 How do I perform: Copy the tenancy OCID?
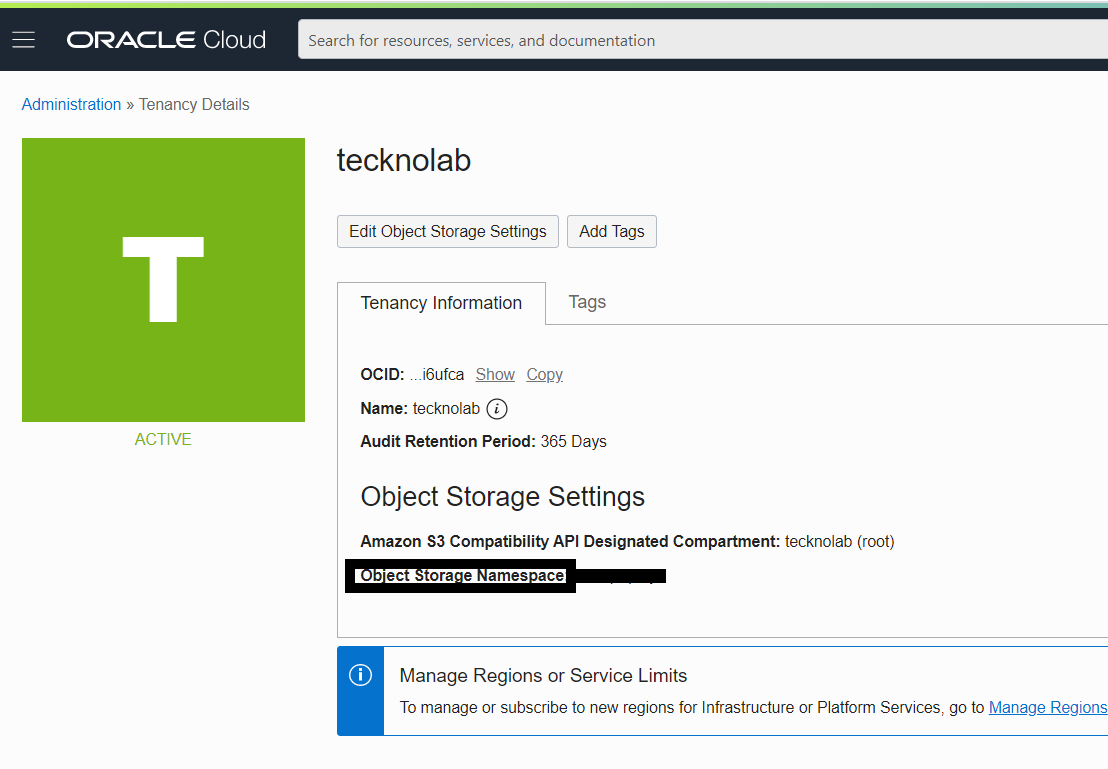(x=545, y=375)
